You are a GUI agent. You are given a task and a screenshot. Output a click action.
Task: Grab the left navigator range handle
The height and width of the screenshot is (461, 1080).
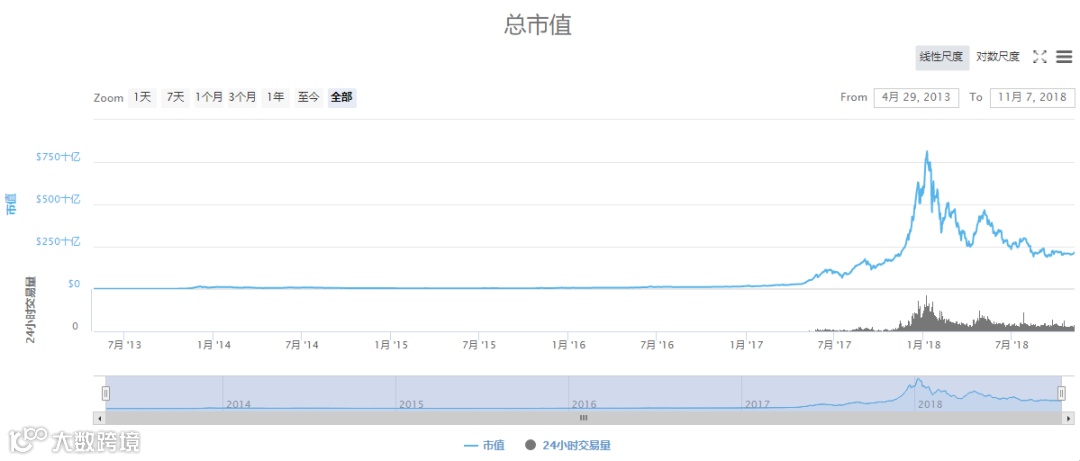(106, 393)
